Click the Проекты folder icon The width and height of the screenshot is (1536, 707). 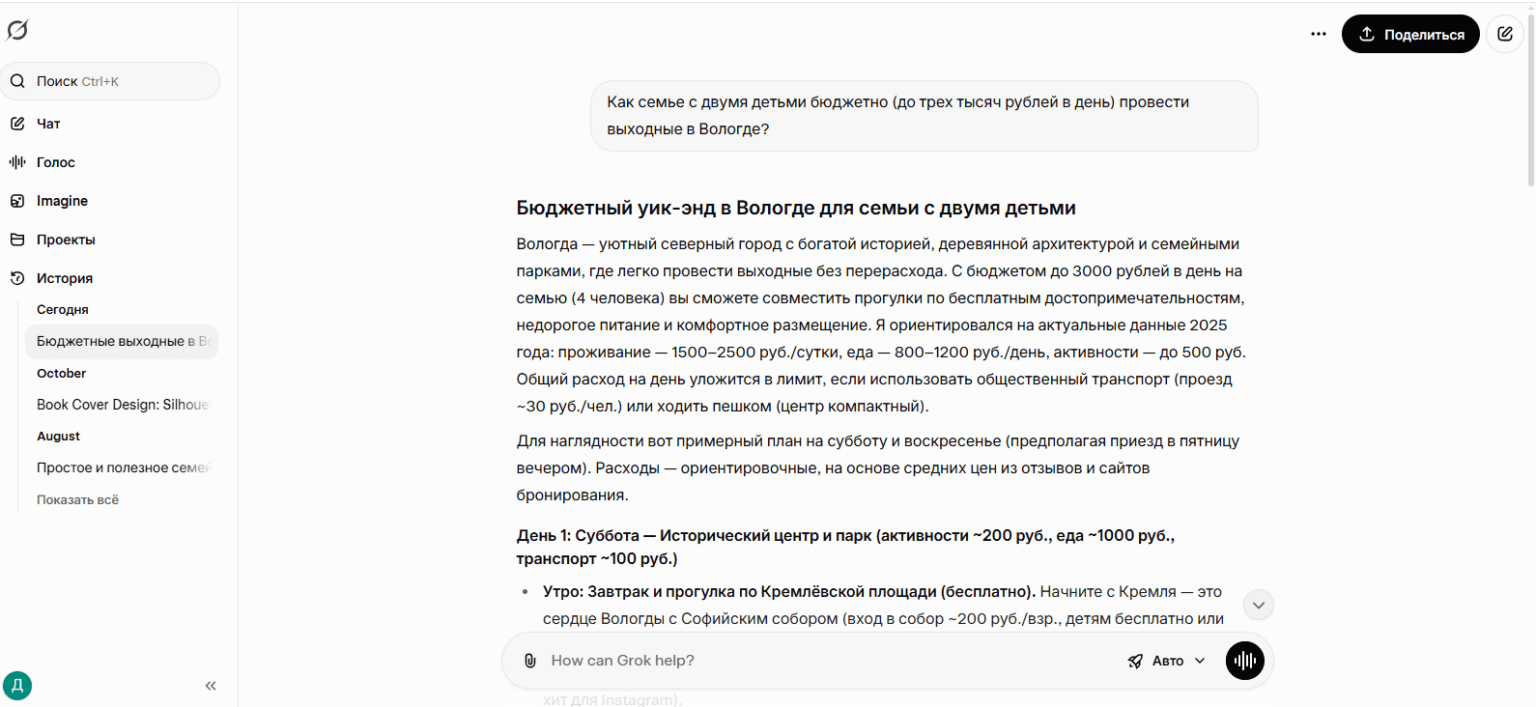17,240
